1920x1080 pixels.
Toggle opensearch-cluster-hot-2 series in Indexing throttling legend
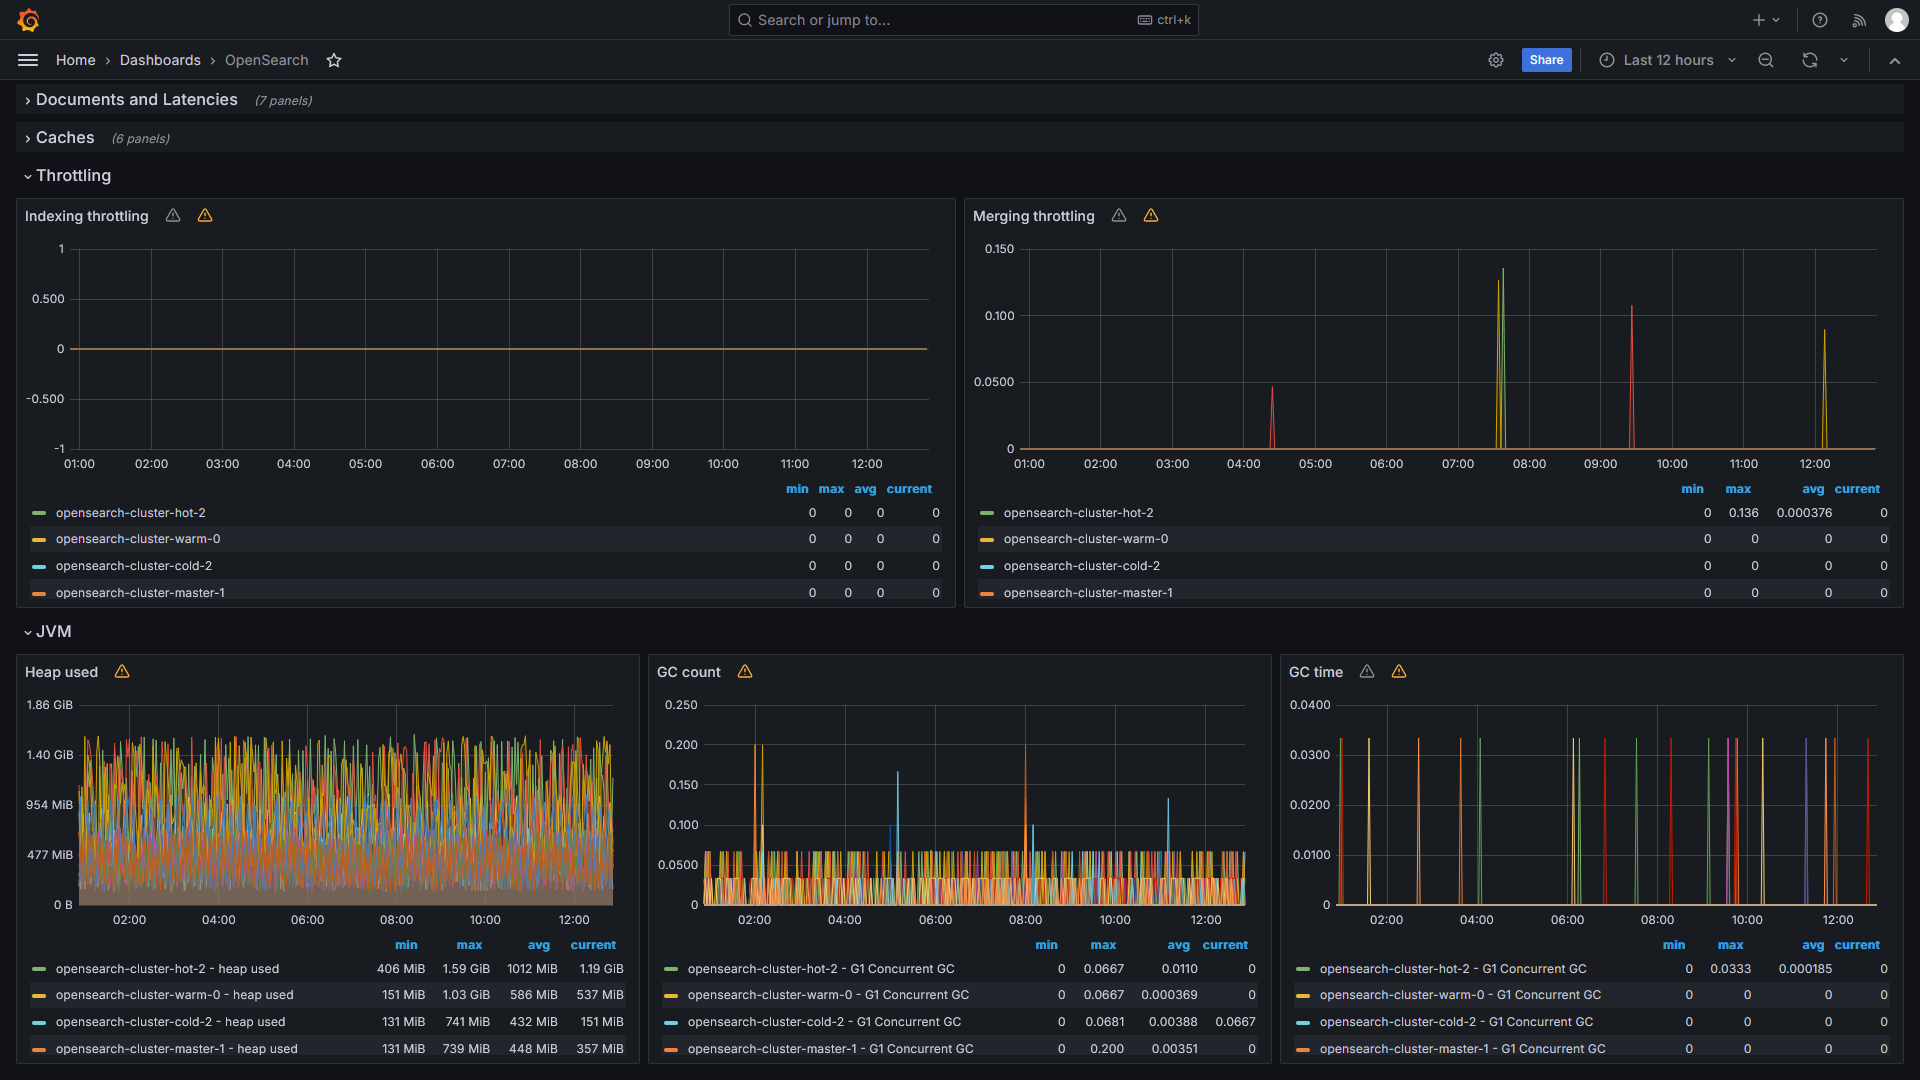click(x=130, y=513)
